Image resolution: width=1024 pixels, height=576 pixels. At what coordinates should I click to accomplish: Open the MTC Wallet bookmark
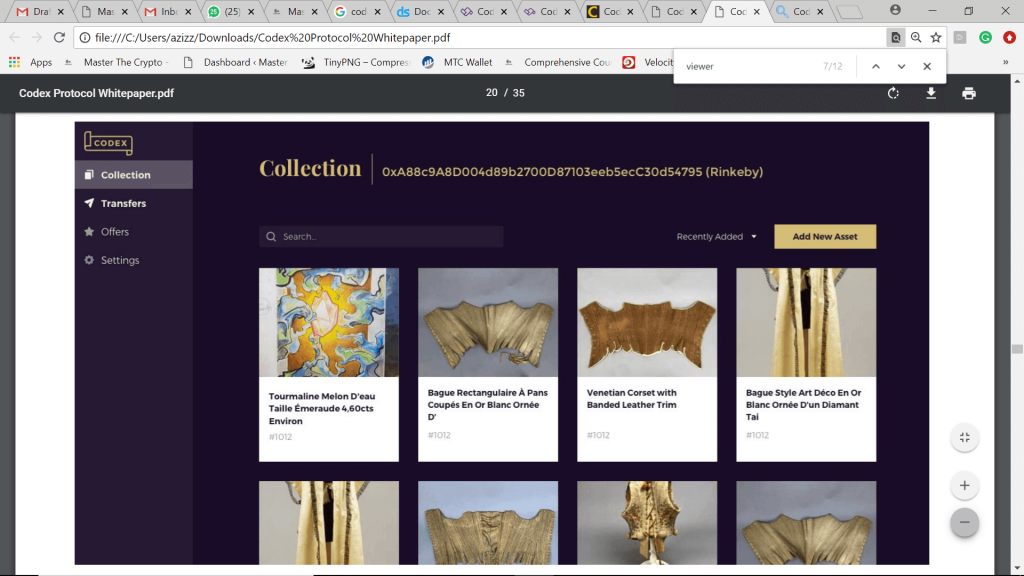pos(457,62)
